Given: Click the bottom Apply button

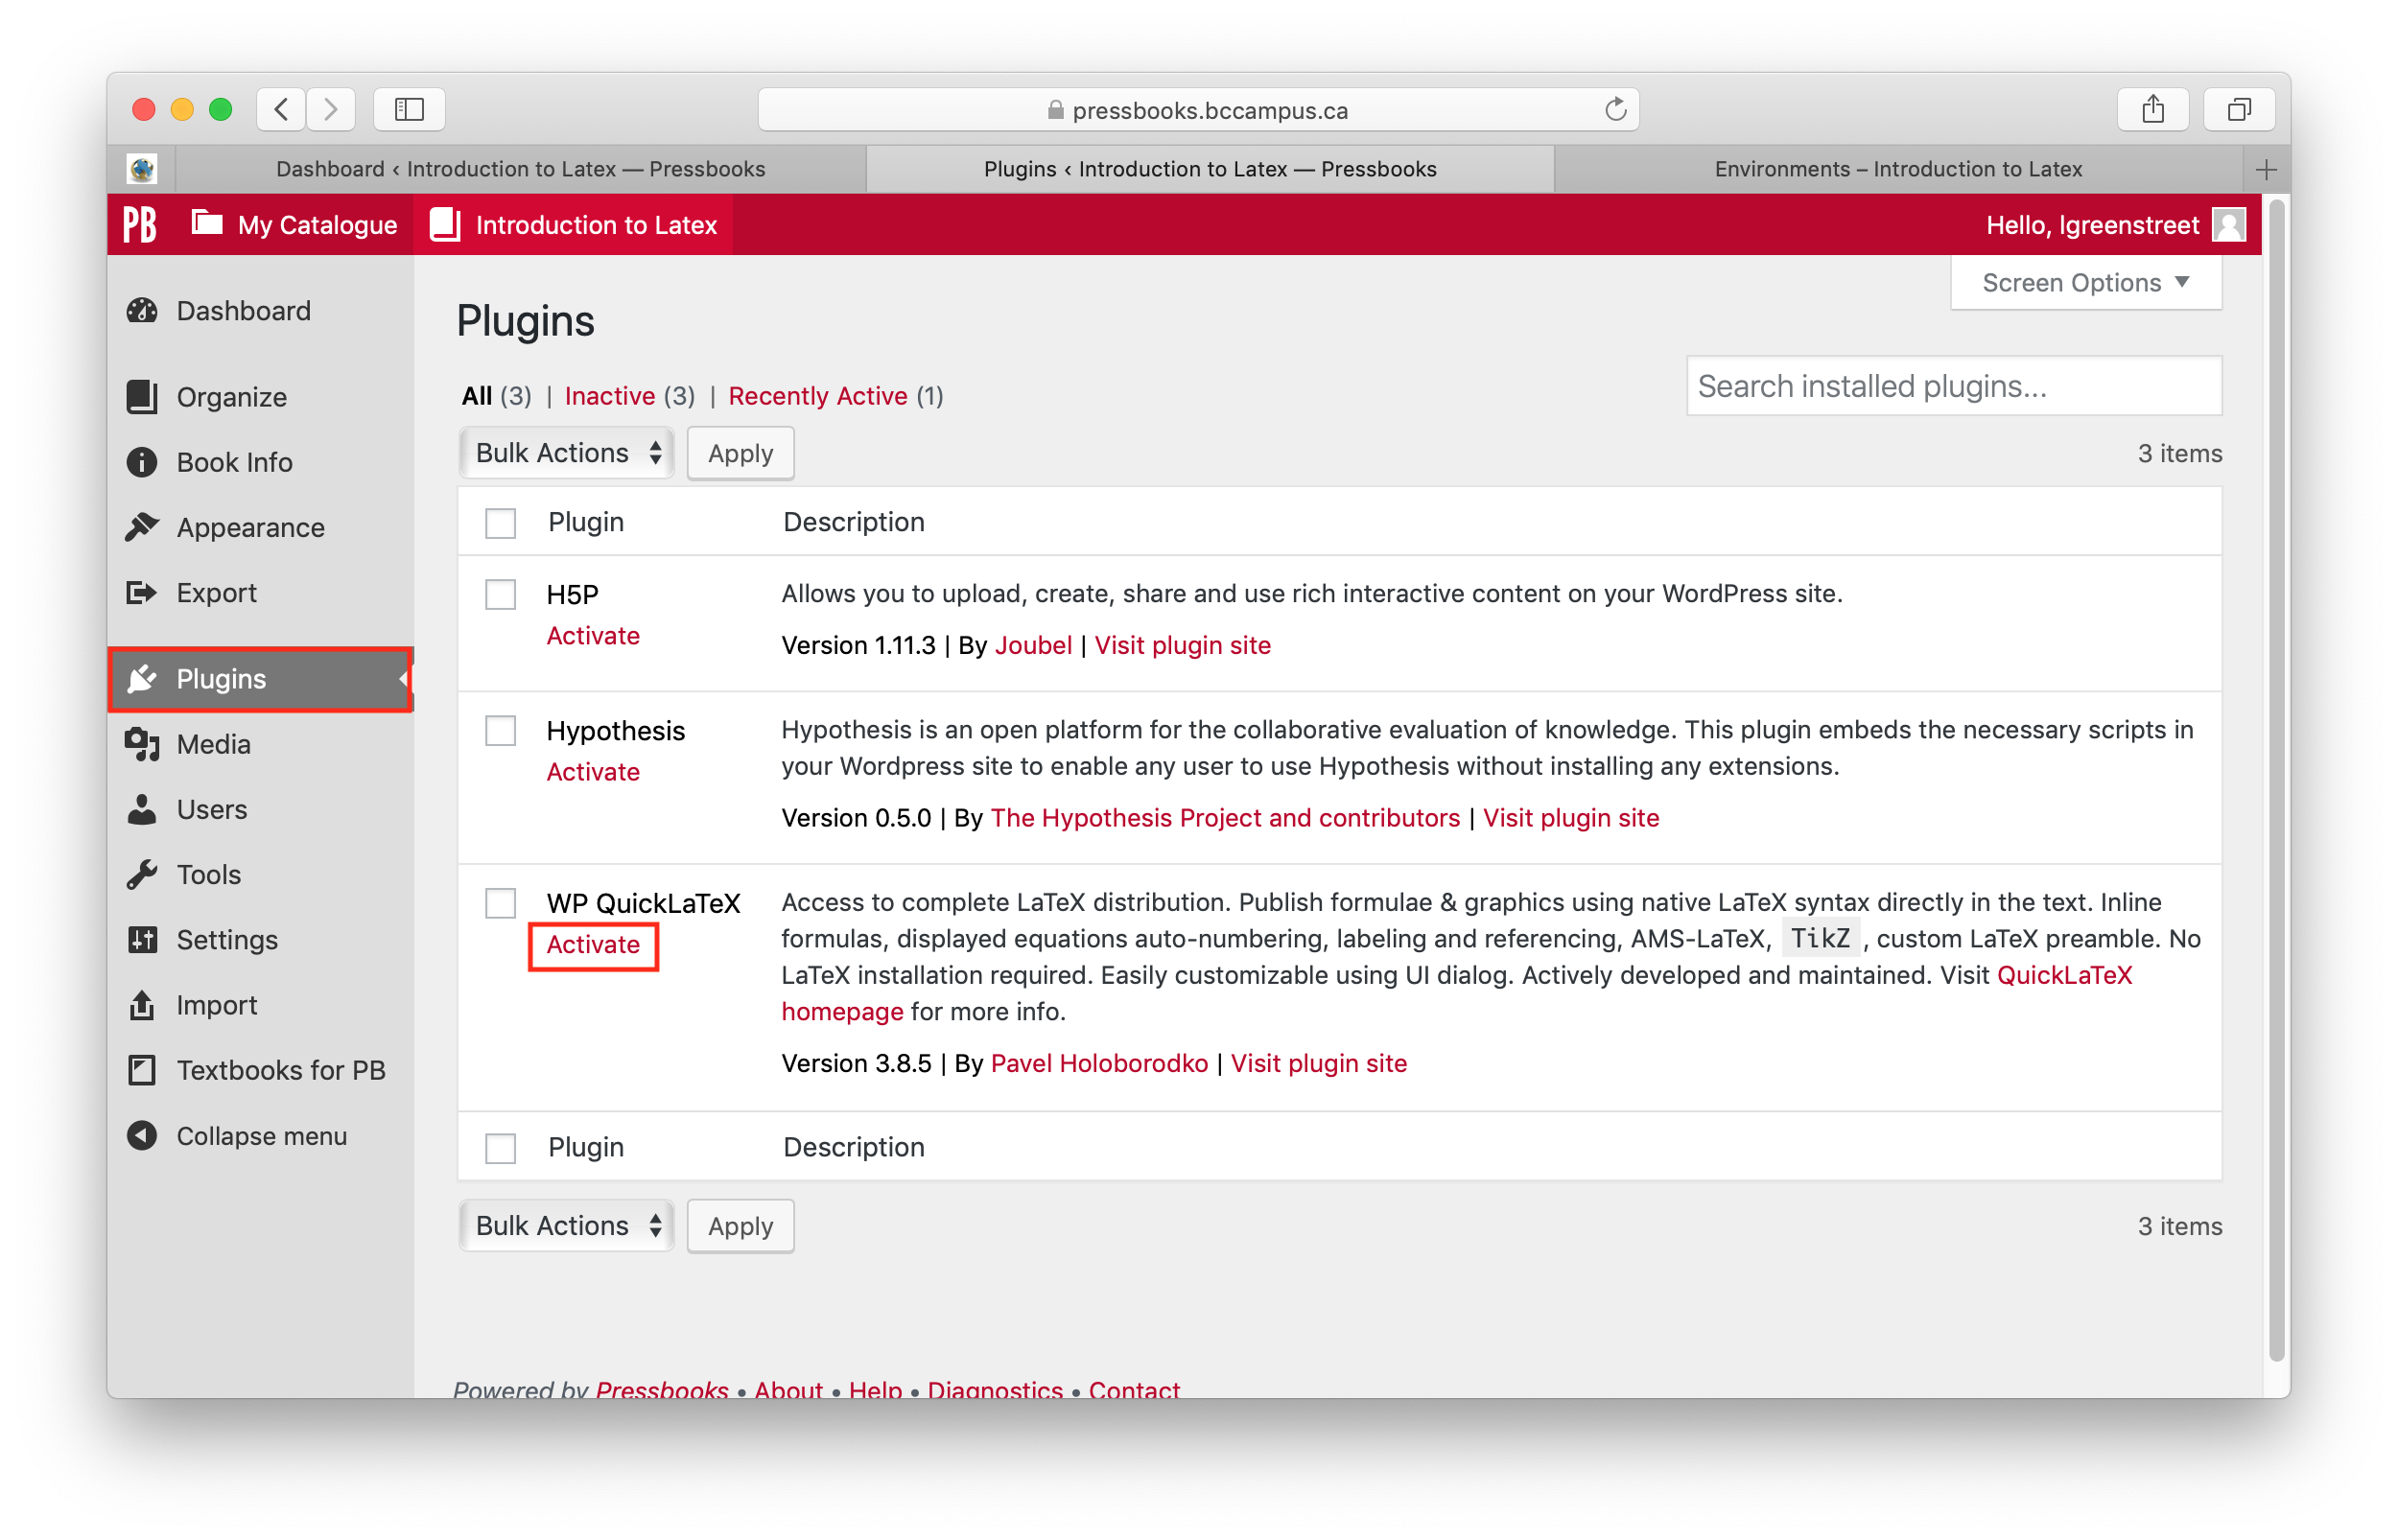Looking at the screenshot, I should (741, 1226).
